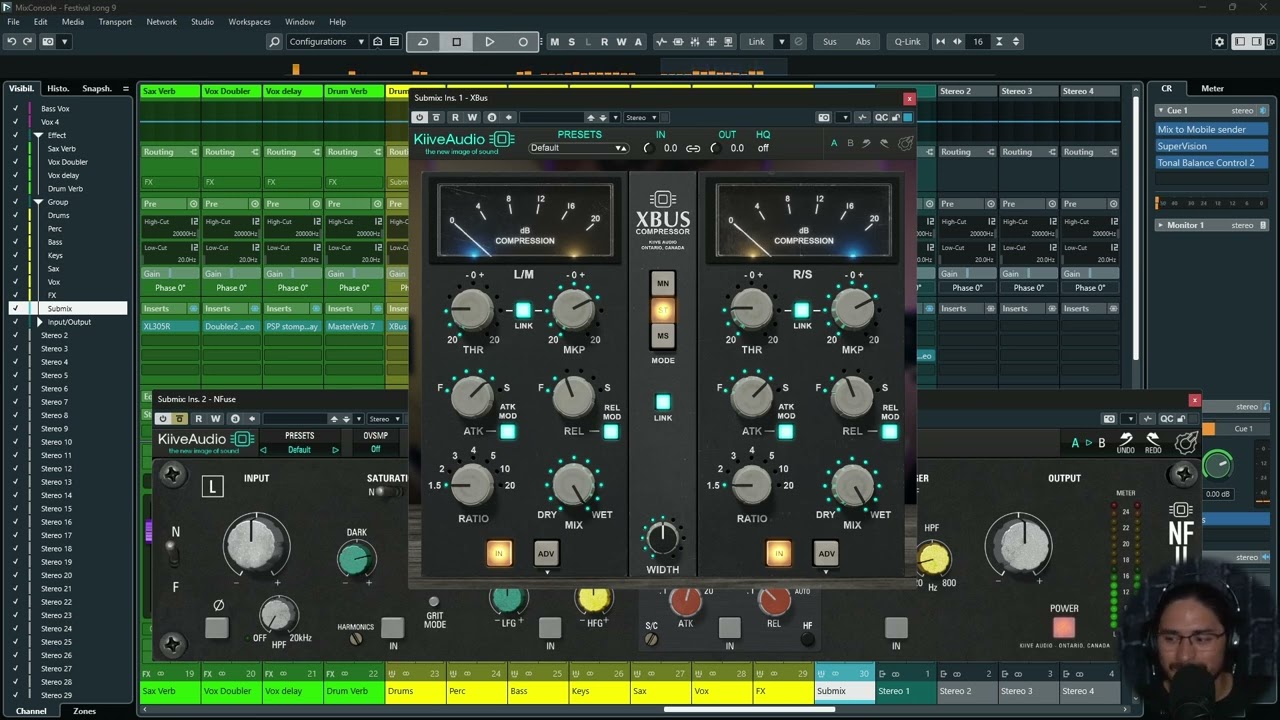
Task: Collapse the Effect folder in visibility list
Action: (x=38, y=135)
